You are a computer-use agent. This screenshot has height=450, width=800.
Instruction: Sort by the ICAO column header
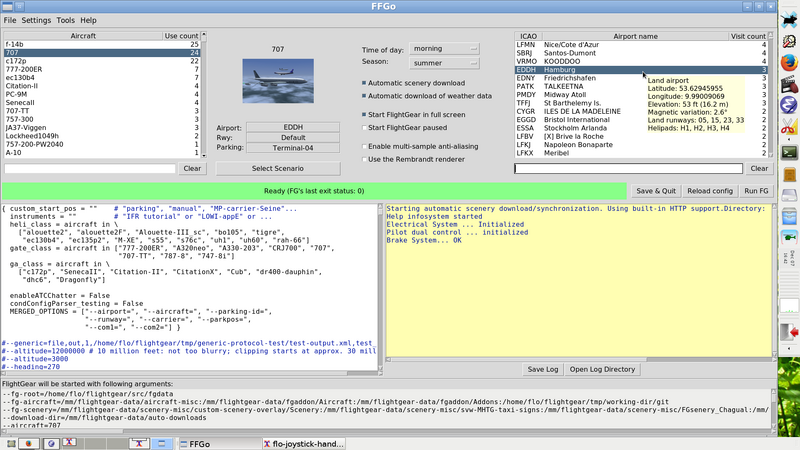click(528, 36)
